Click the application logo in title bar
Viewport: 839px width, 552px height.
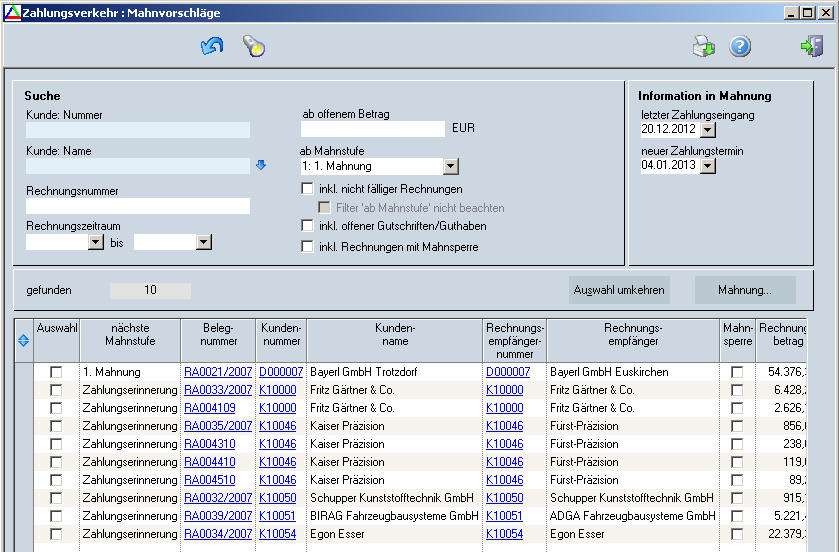pos(11,13)
